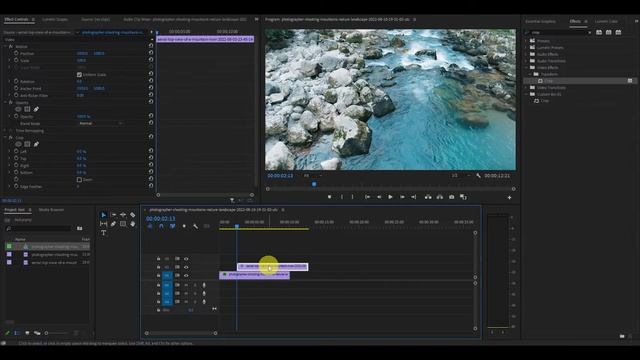Select the Track Select Forward tool
Screen dimensions: 640x360
113,215
